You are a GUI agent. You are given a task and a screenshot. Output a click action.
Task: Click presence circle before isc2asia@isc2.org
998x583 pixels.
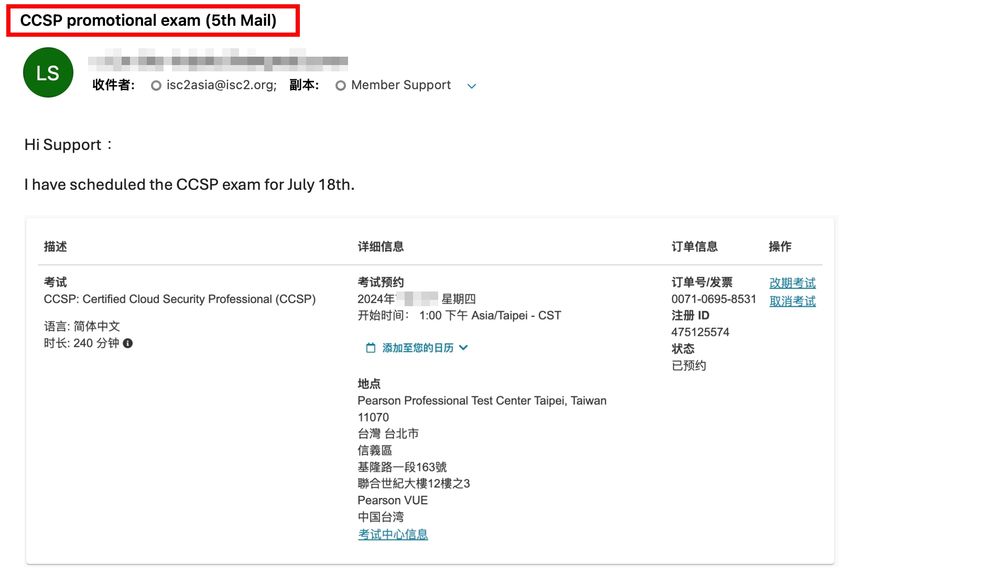(156, 86)
